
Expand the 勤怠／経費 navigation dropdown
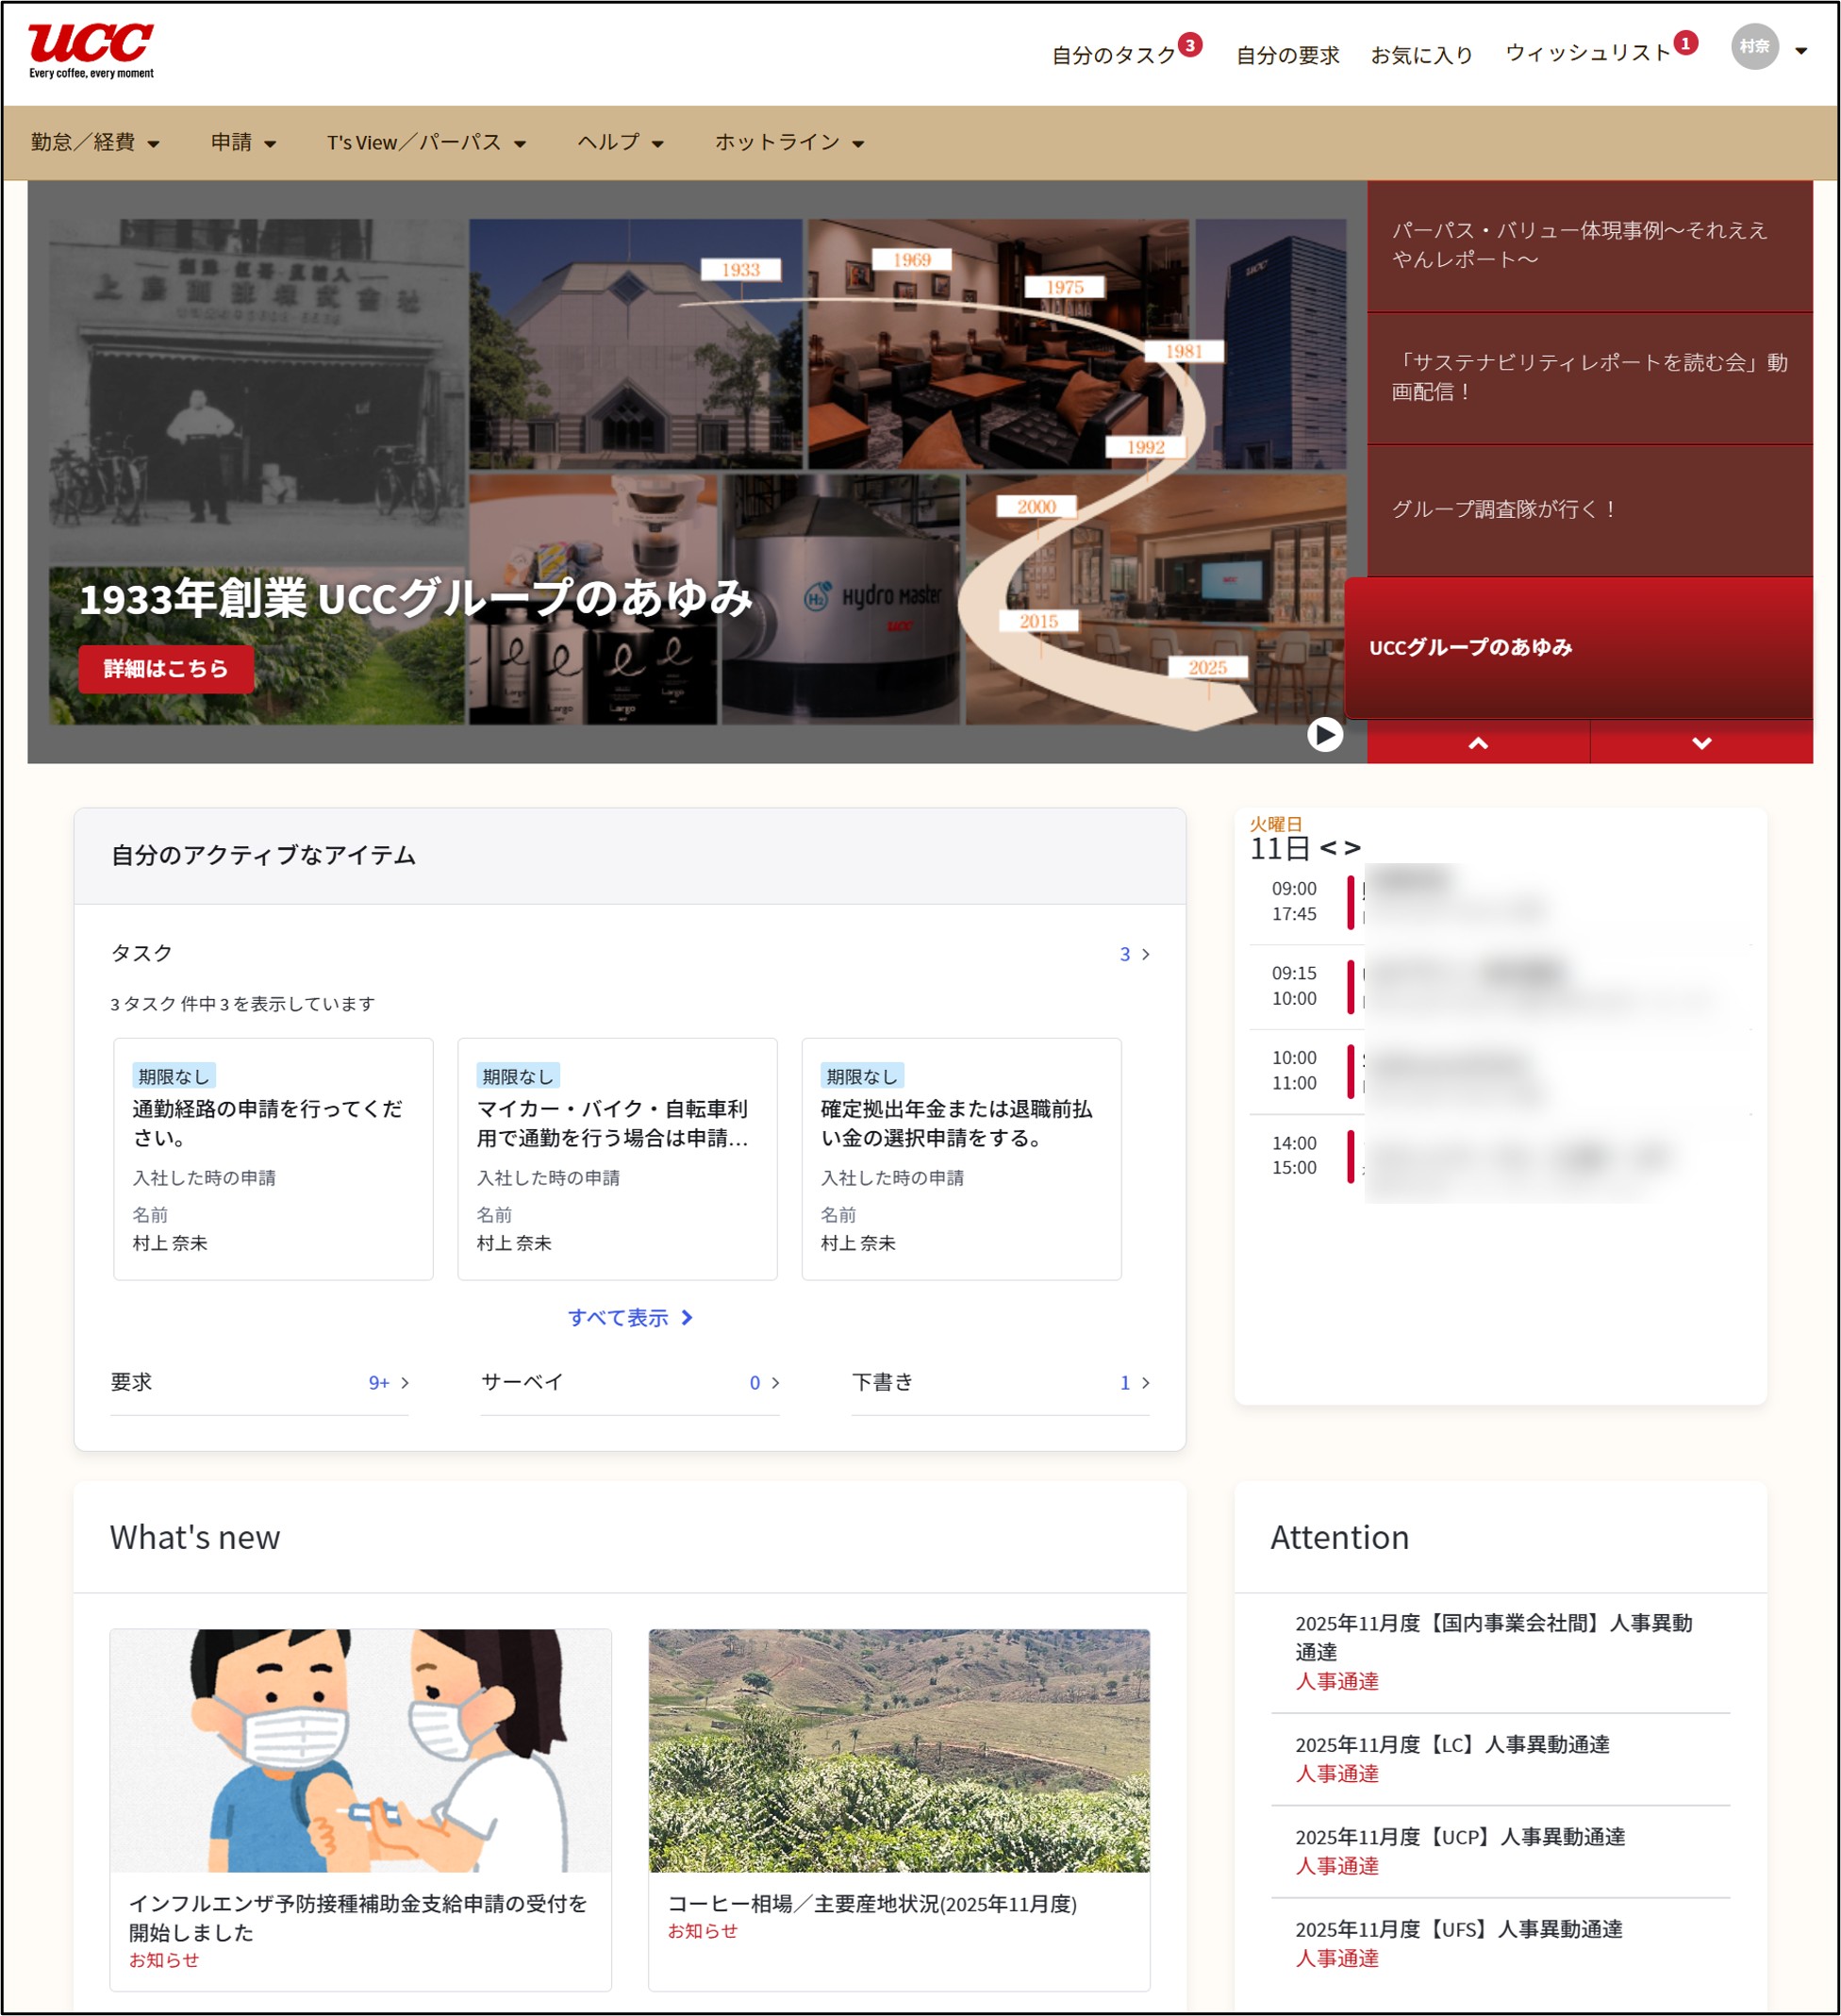tap(93, 142)
